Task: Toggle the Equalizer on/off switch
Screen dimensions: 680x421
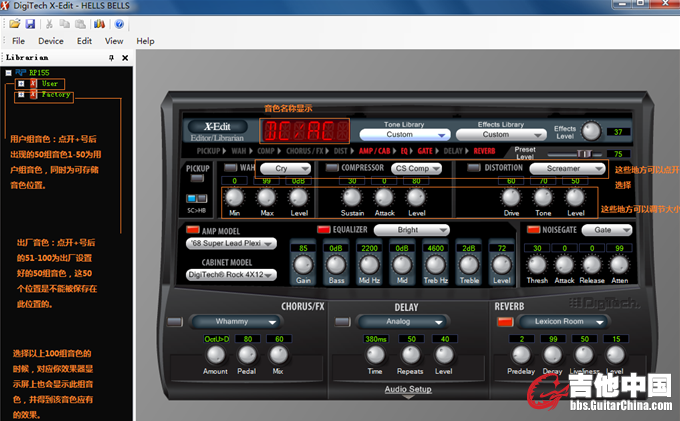Action: [324, 229]
